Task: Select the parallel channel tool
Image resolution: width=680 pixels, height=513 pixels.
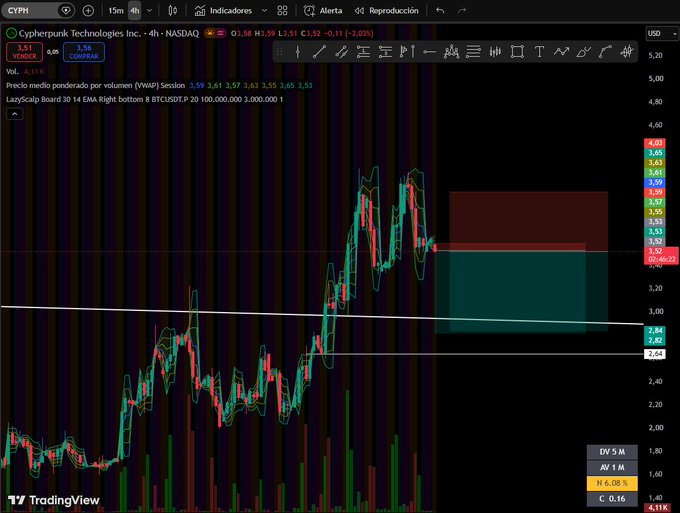Action: point(341,52)
